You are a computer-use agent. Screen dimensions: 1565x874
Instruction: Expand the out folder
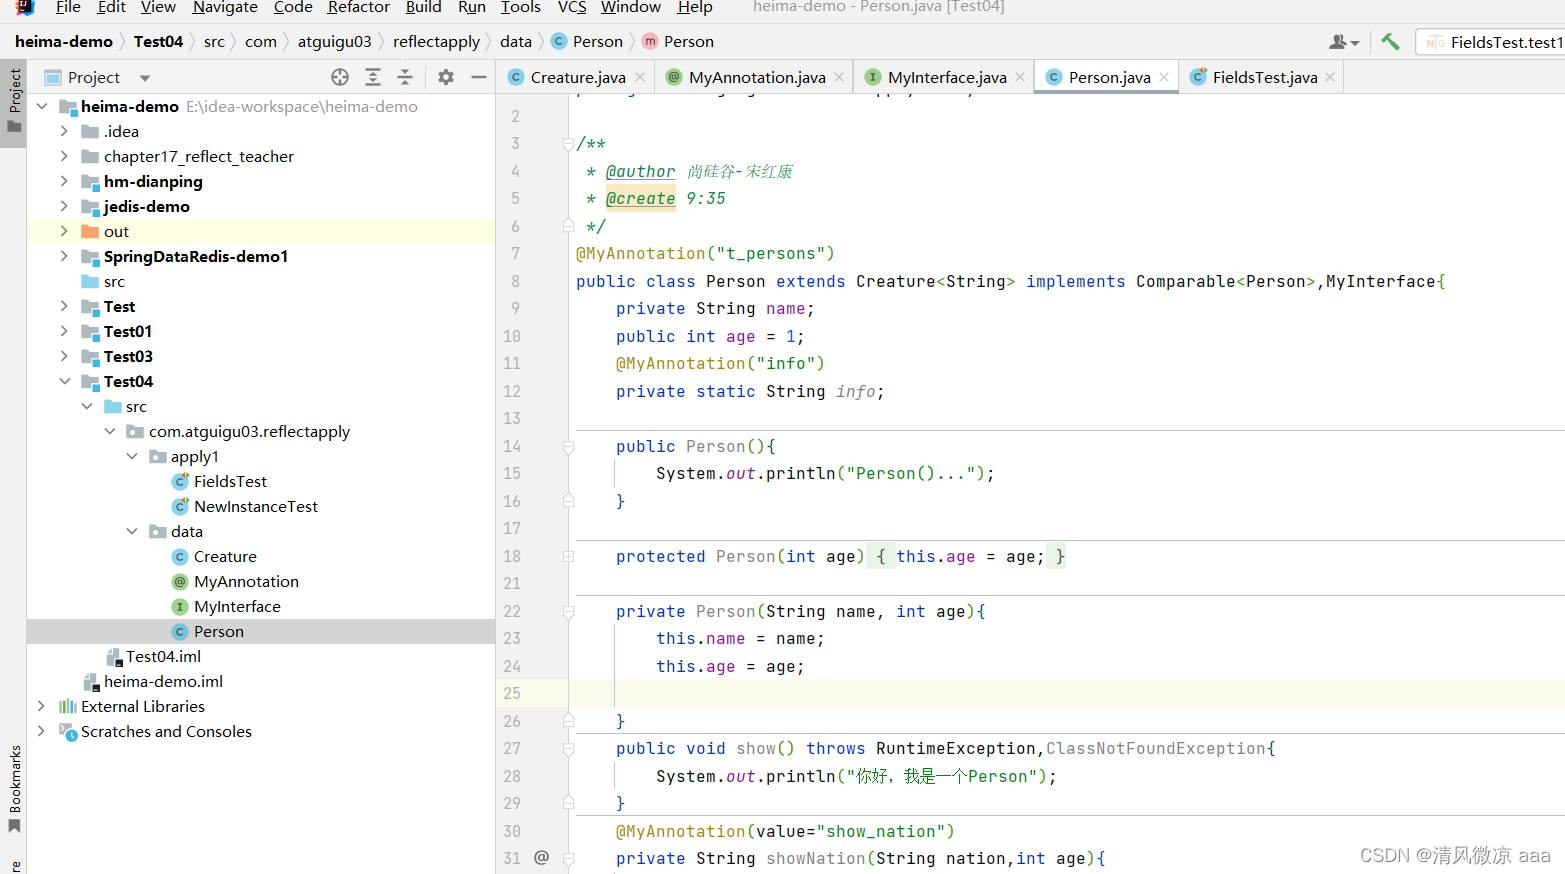pyautogui.click(x=64, y=231)
